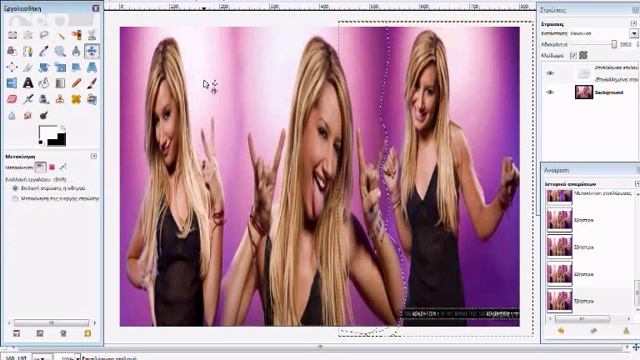Adjust the layer opacity slider

click(593, 44)
